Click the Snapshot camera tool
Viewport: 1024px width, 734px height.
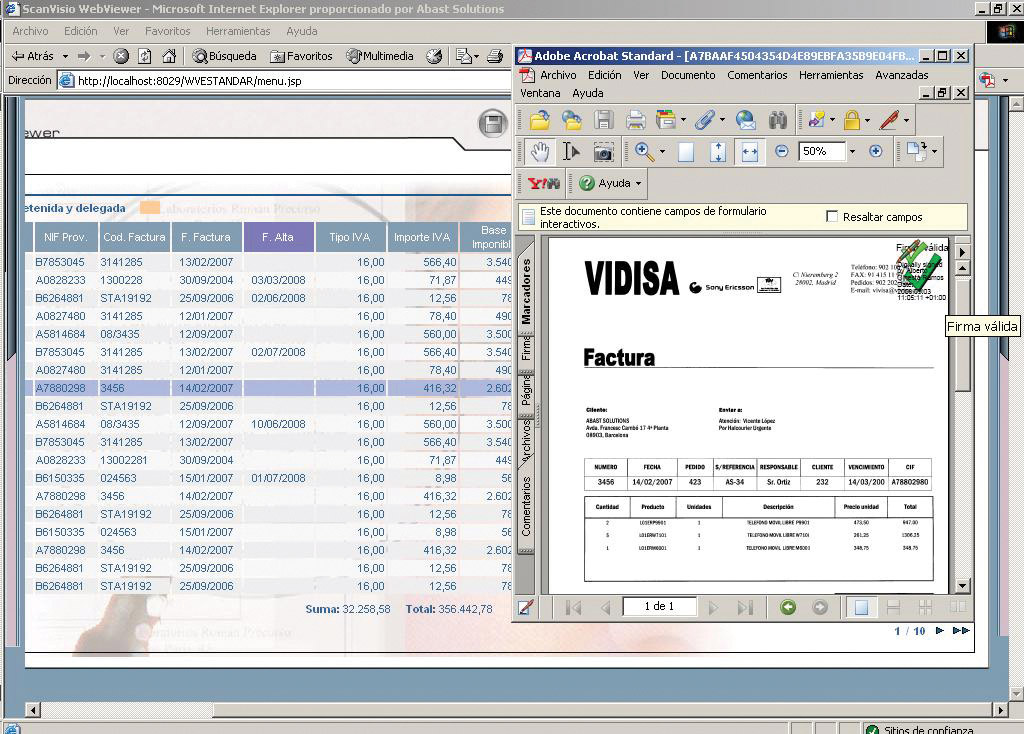coord(603,152)
